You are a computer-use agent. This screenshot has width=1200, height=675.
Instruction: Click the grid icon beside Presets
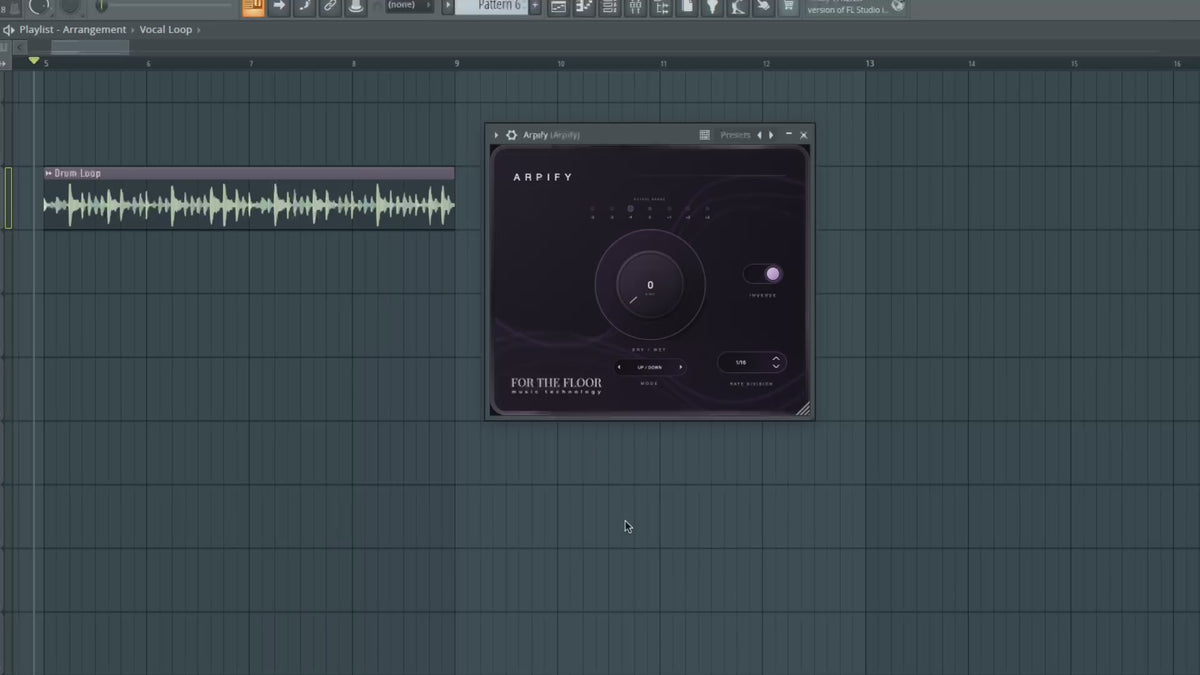coord(705,135)
